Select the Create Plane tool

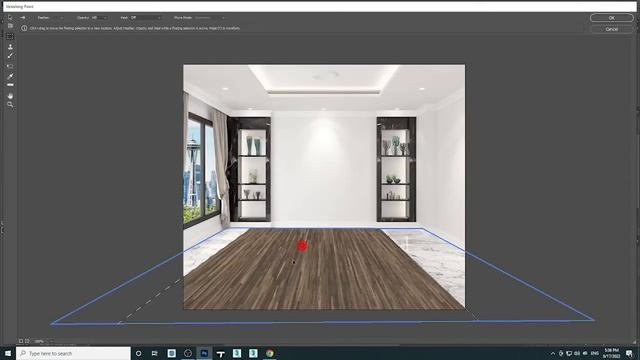click(x=10, y=26)
